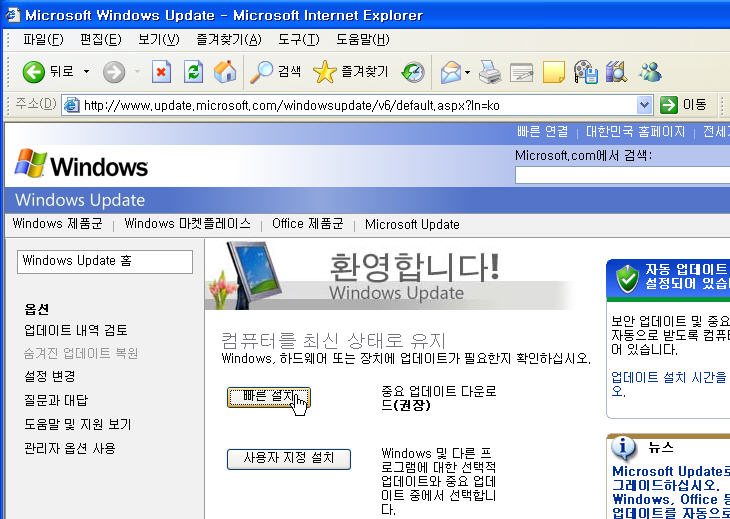Open 도움말 및 지원 보기 link

78,424
